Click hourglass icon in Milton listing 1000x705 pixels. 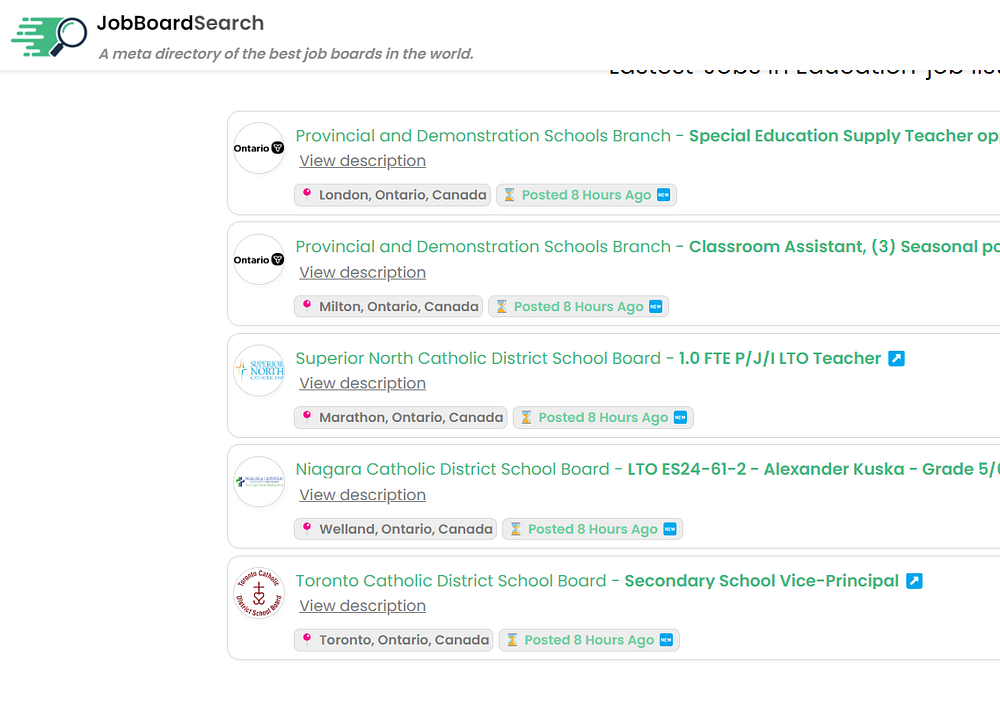coord(502,306)
